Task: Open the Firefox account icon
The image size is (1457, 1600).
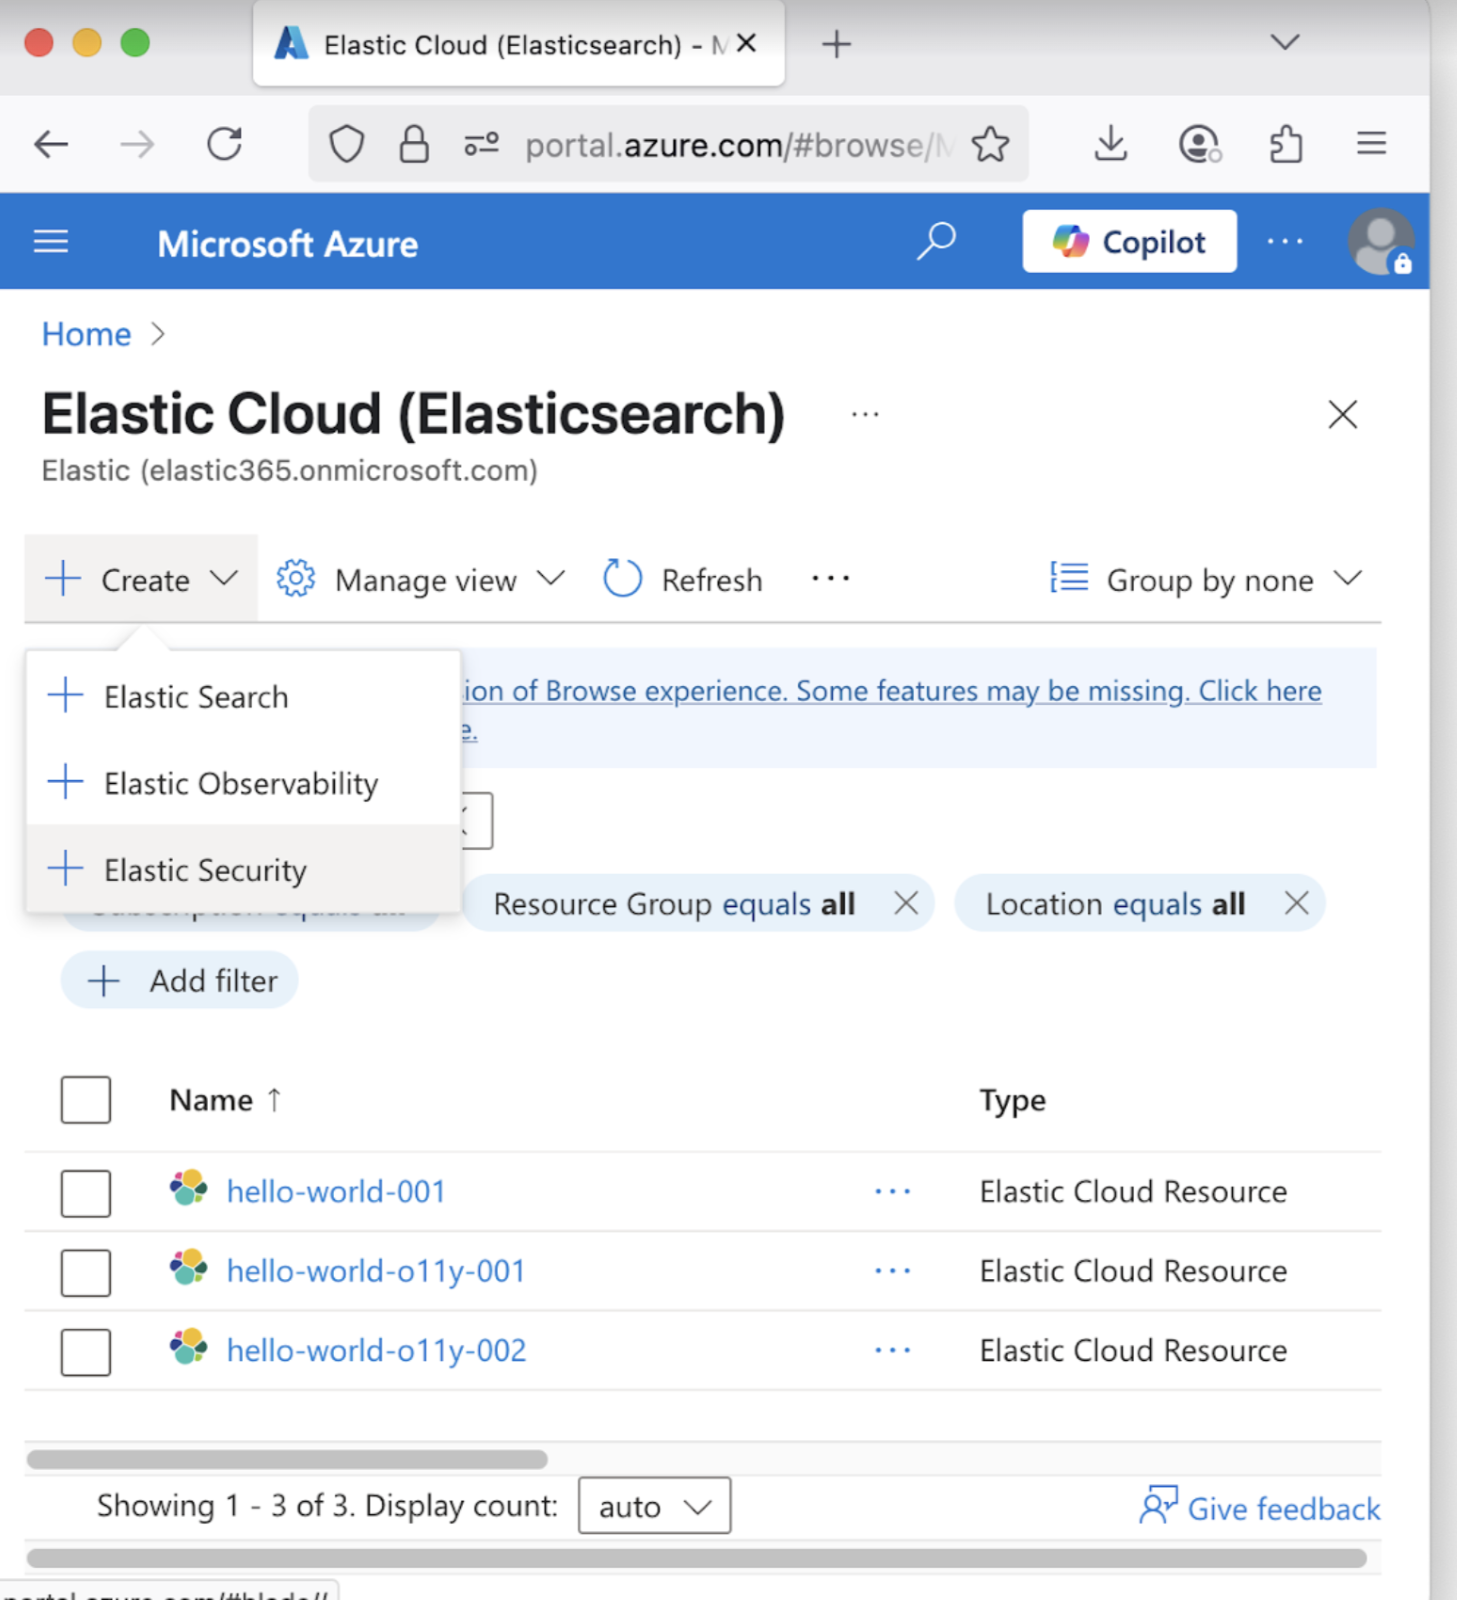Action: [x=1199, y=144]
